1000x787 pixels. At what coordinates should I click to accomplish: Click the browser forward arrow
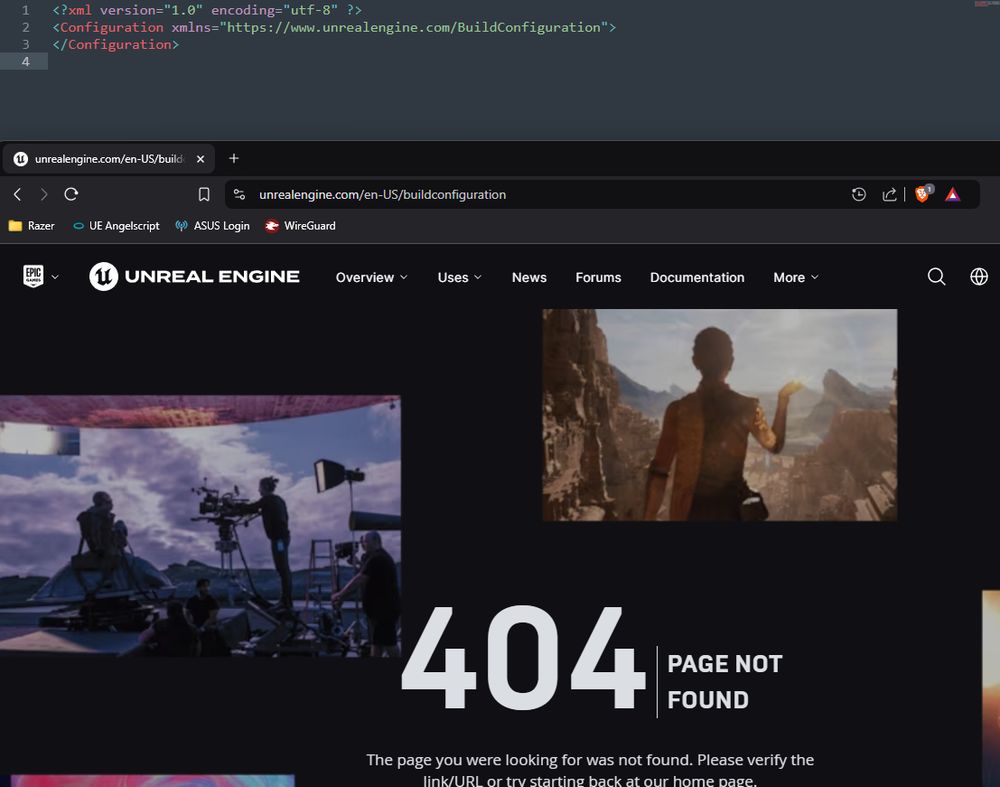[x=43, y=195]
